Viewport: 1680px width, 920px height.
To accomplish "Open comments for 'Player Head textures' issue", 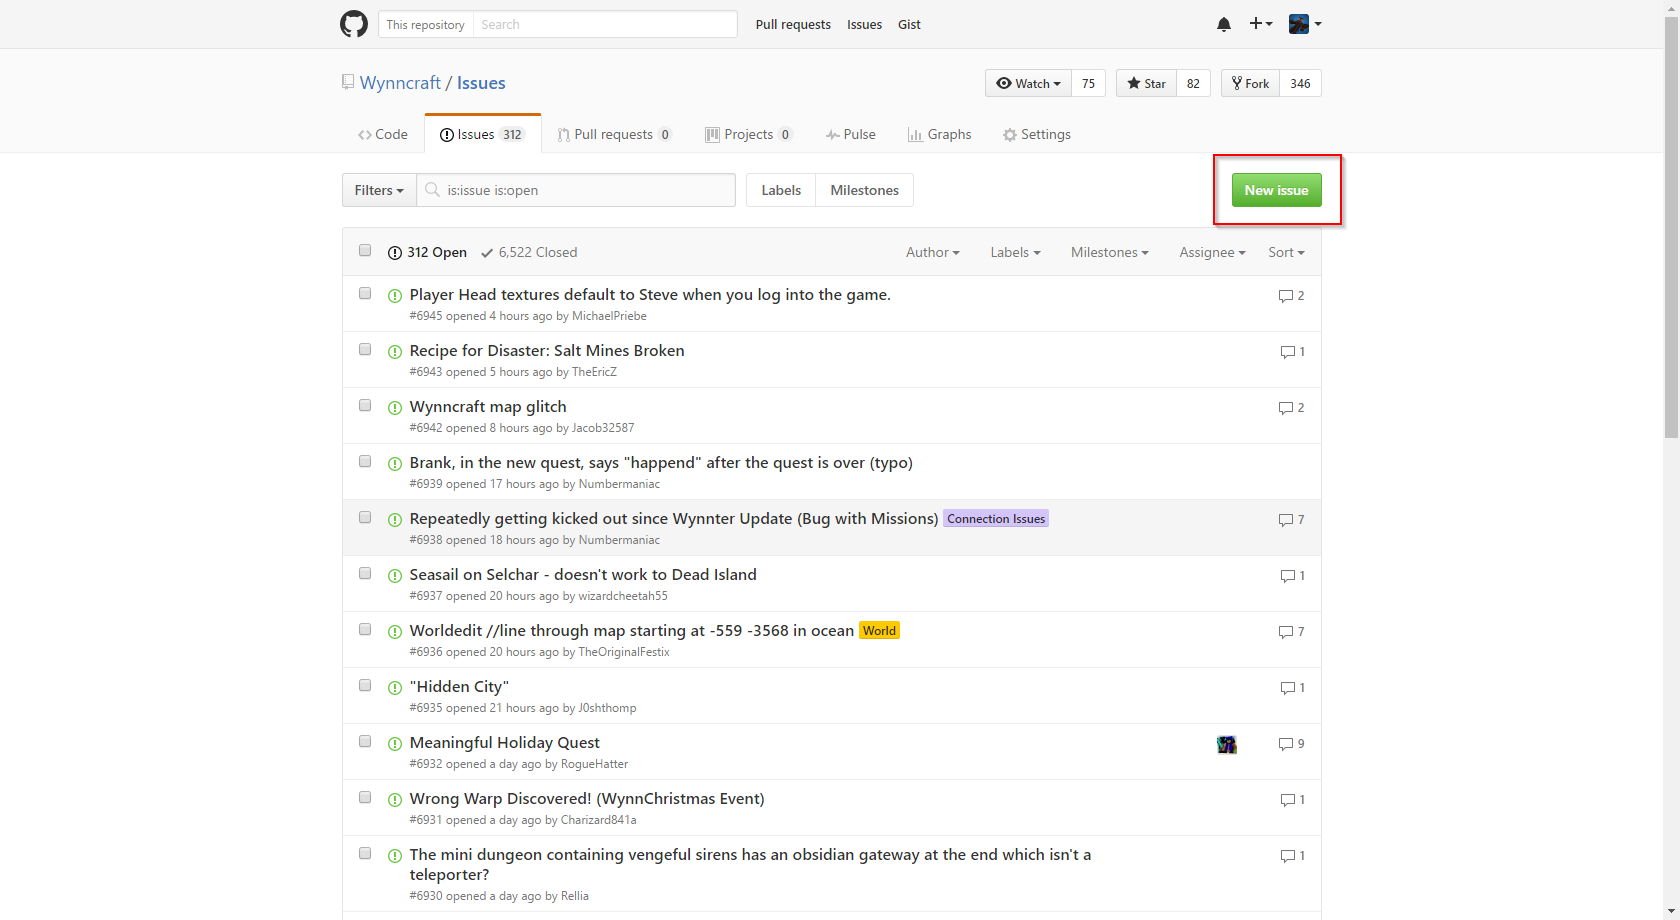I will click(x=1291, y=296).
